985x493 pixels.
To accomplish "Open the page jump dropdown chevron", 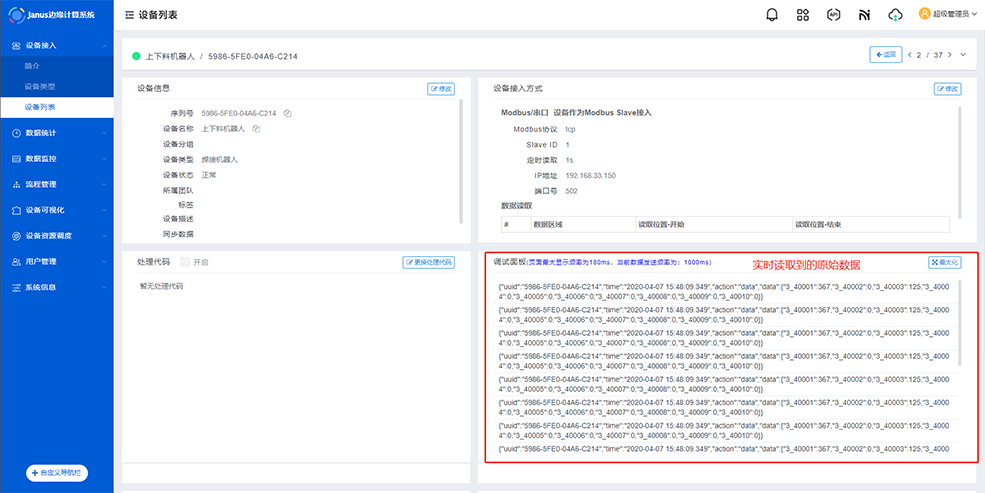I will pos(963,55).
